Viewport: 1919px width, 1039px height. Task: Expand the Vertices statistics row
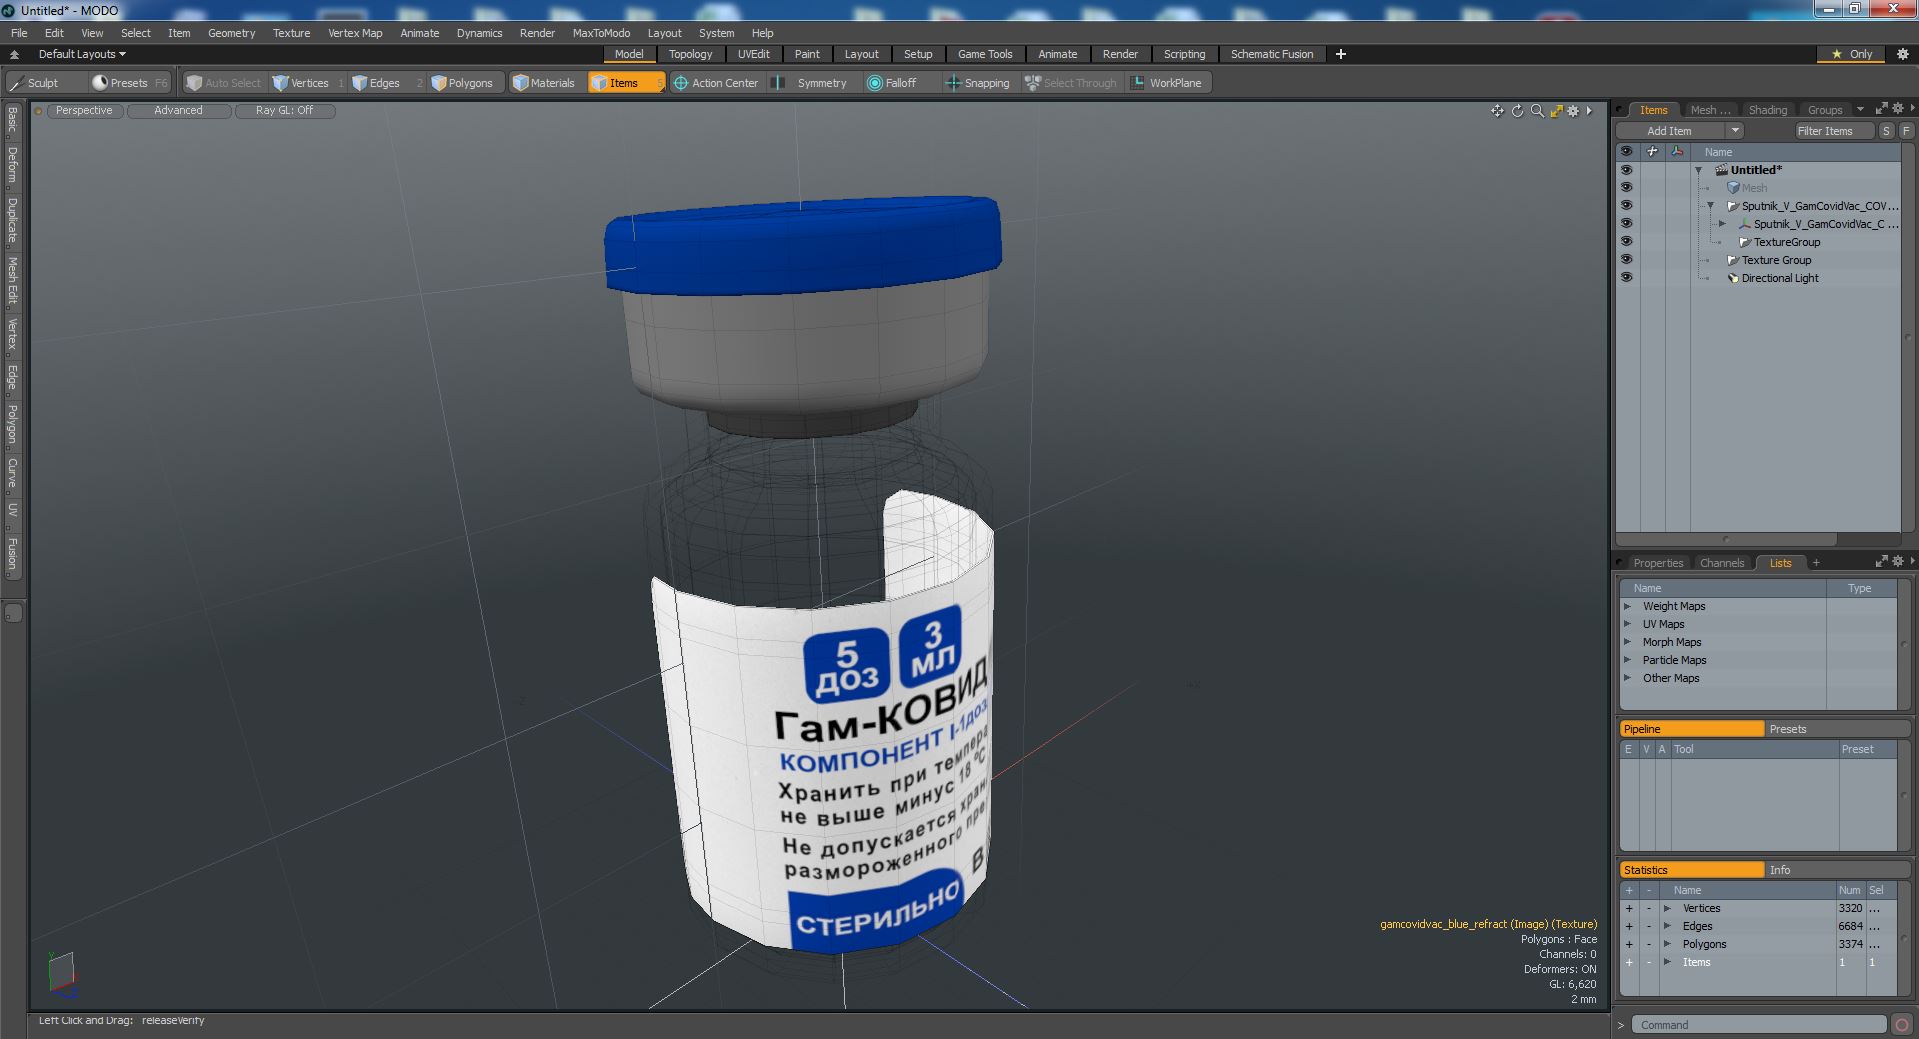[x=1667, y=908]
